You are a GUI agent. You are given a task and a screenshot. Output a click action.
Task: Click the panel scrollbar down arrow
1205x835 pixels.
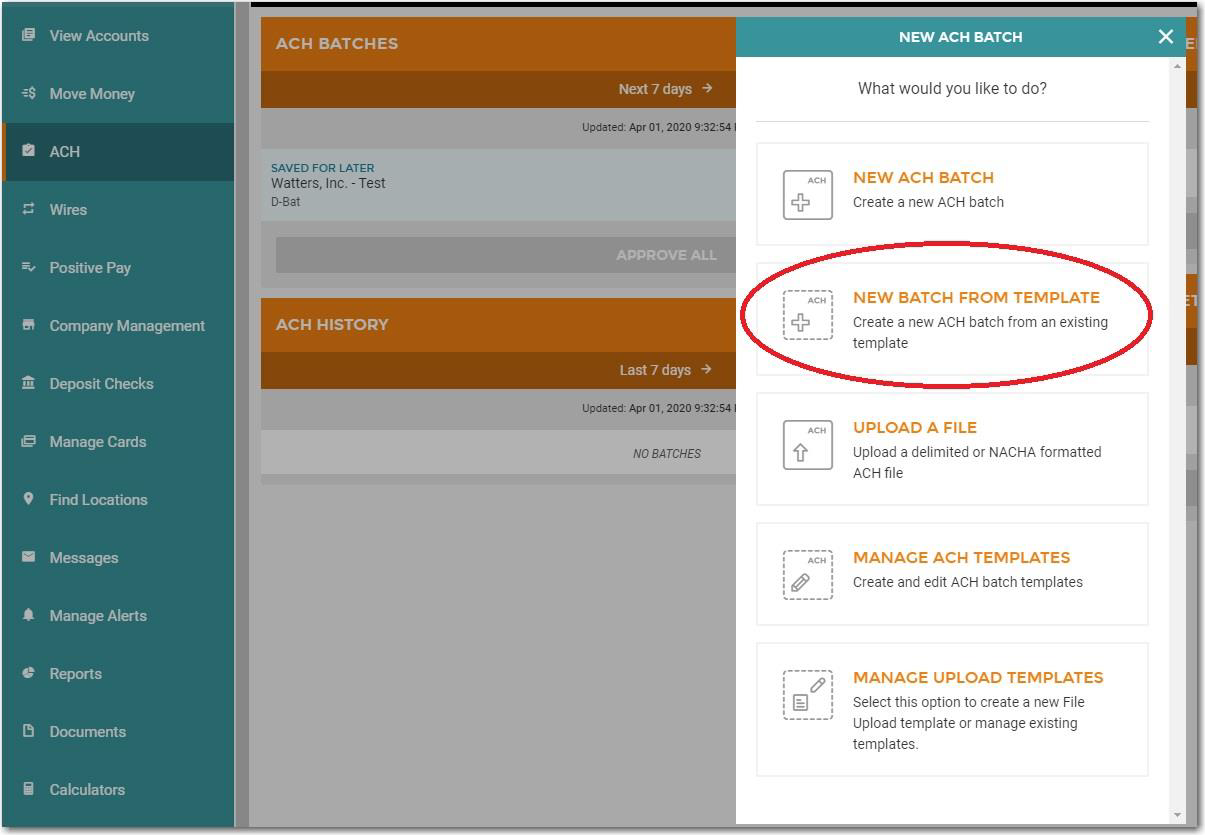point(1177,815)
